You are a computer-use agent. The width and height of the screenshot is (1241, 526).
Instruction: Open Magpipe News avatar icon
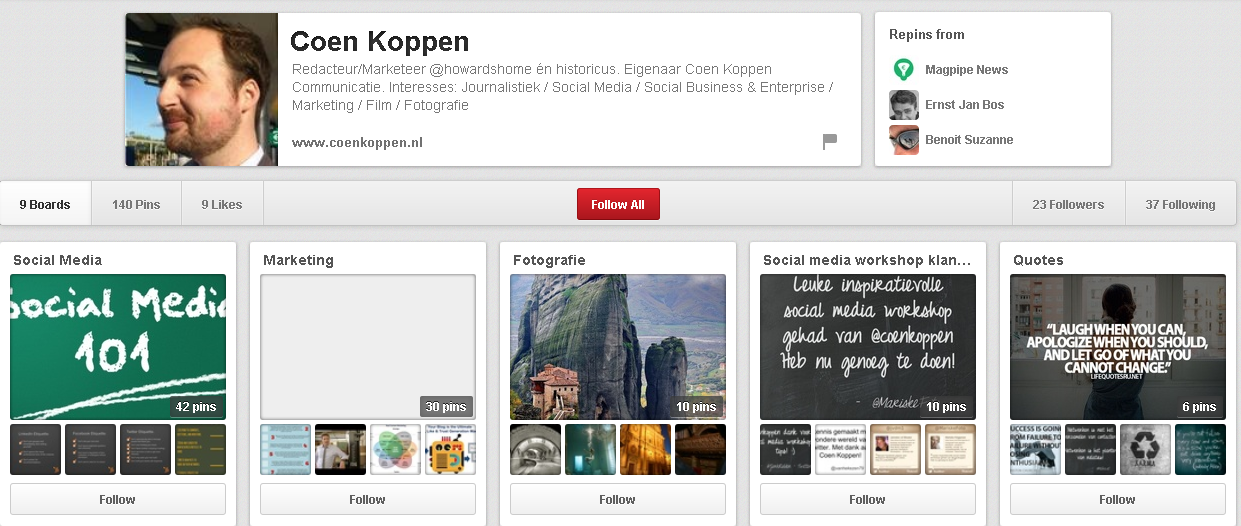pyautogui.click(x=904, y=70)
